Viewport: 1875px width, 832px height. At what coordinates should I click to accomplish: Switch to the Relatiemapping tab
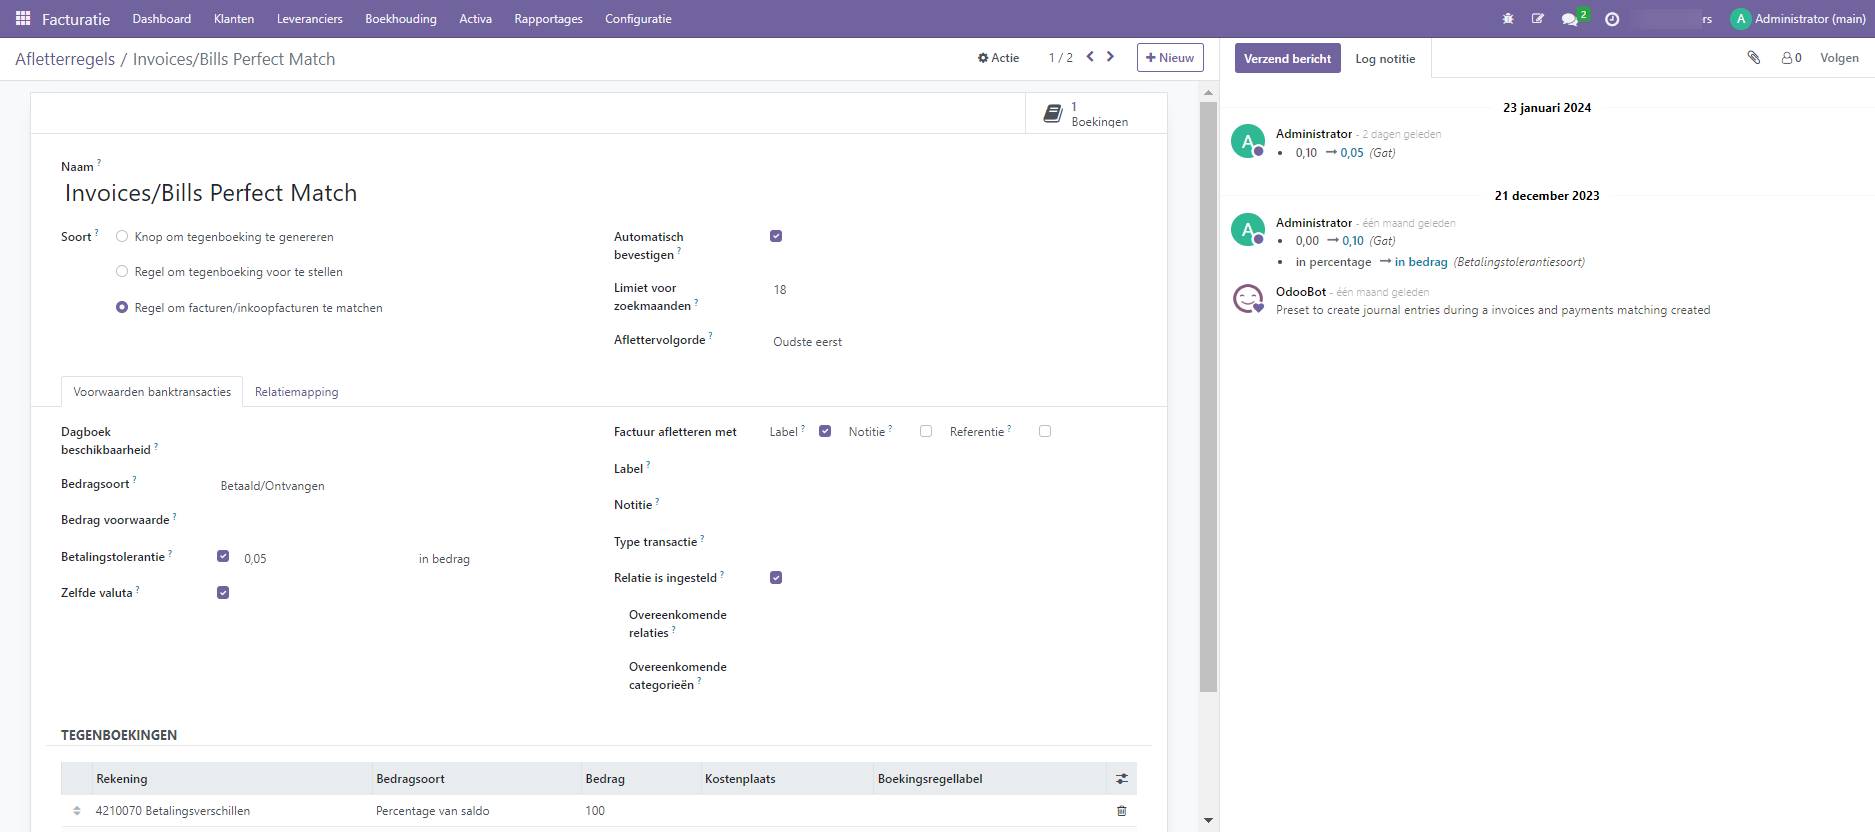[296, 392]
